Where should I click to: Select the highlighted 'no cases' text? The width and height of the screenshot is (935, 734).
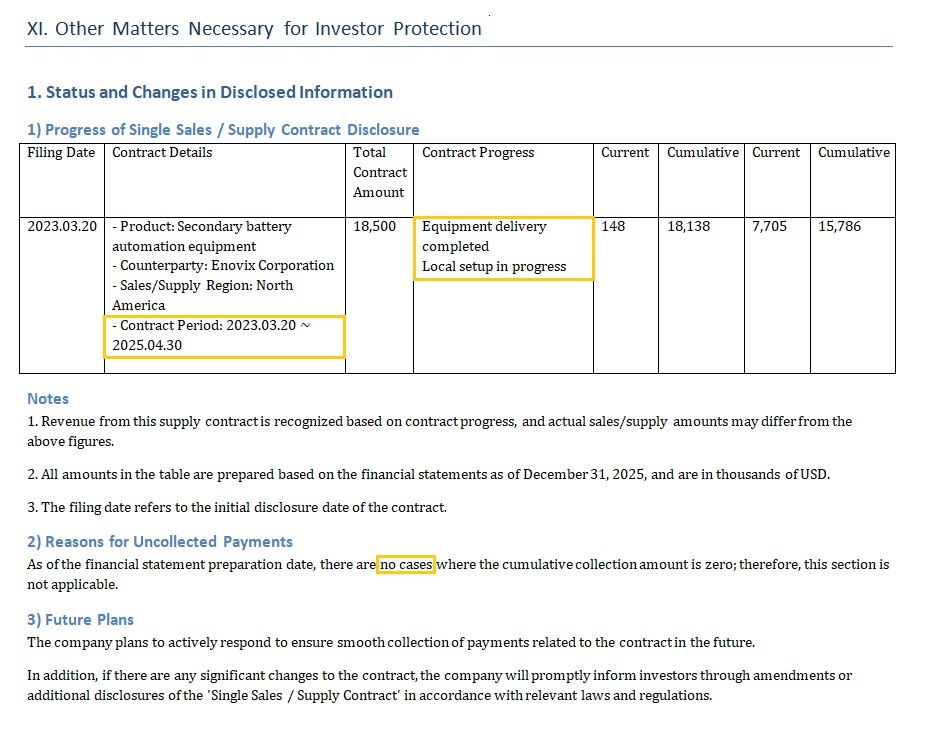pyautogui.click(x=404, y=564)
